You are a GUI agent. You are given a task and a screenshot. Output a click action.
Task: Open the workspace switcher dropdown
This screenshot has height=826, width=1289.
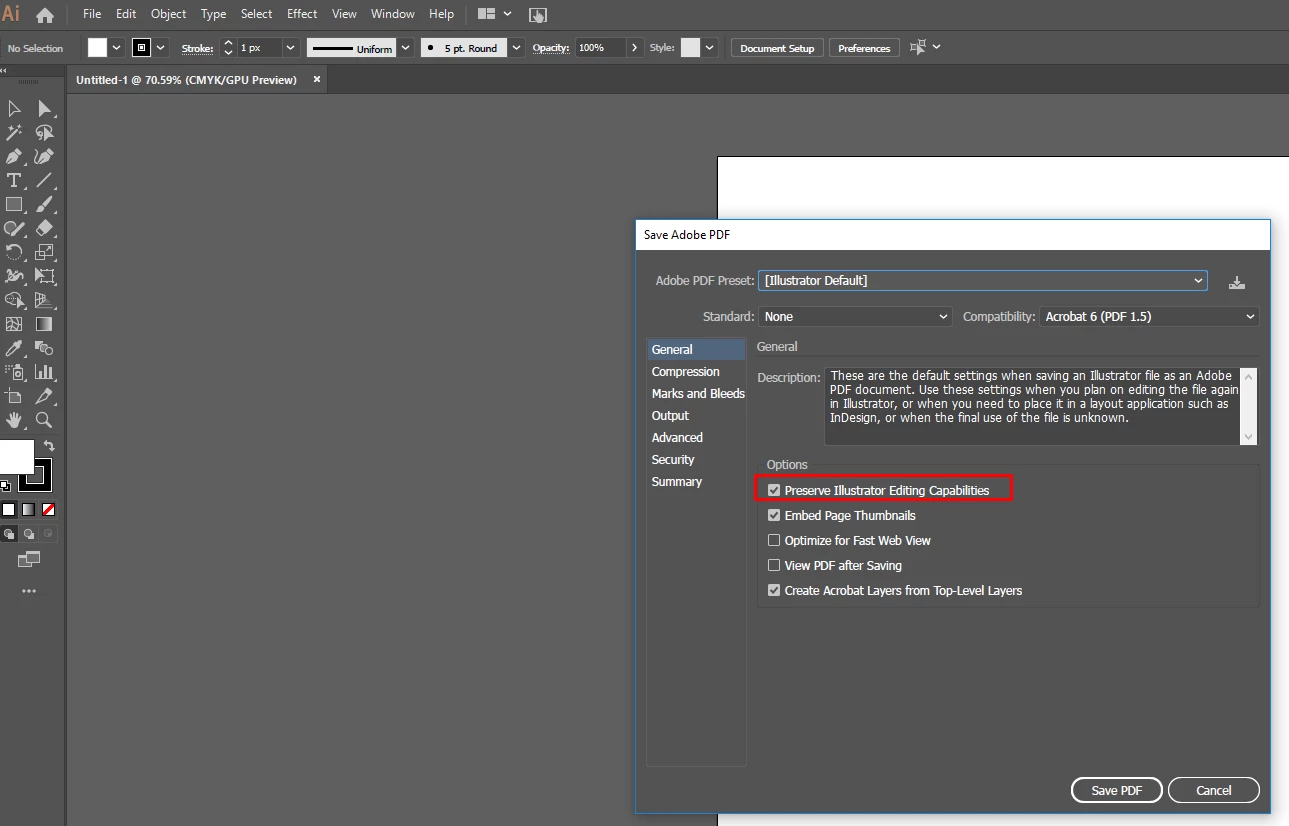(x=495, y=14)
